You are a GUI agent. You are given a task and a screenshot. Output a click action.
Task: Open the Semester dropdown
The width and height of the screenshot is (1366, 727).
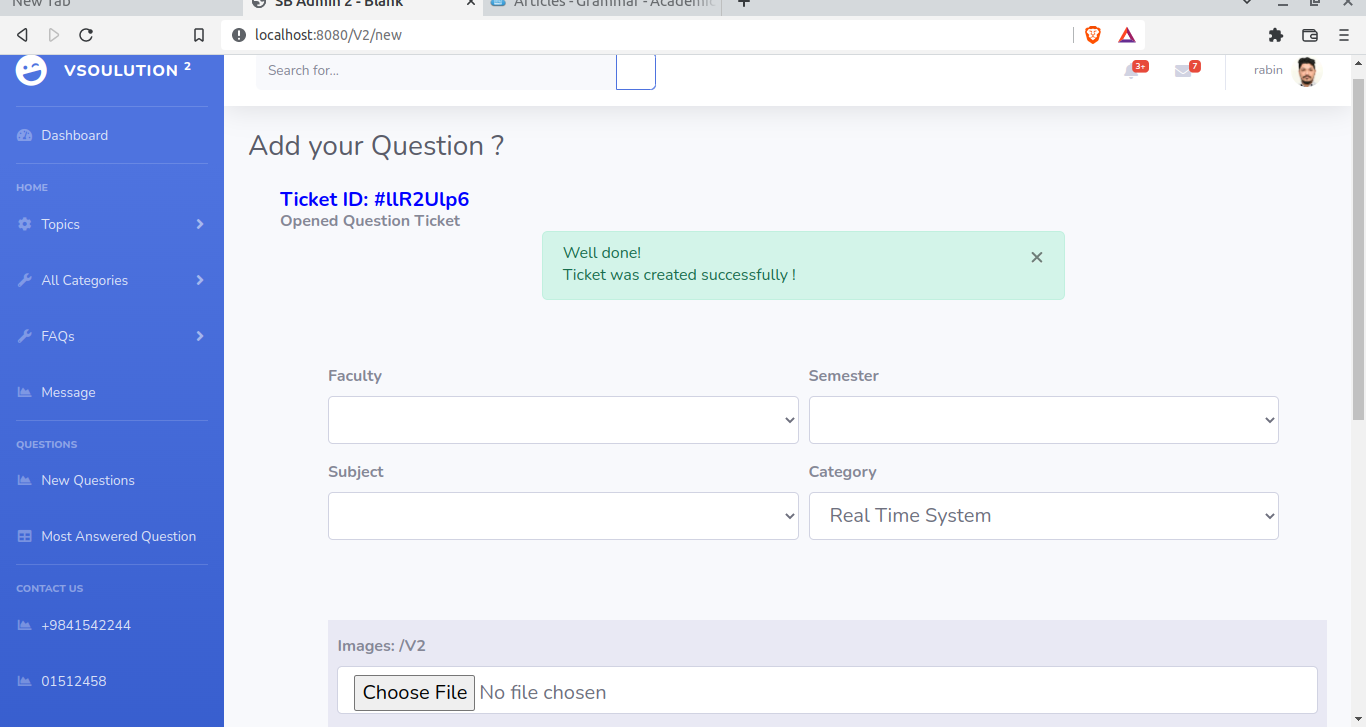[x=1043, y=420]
